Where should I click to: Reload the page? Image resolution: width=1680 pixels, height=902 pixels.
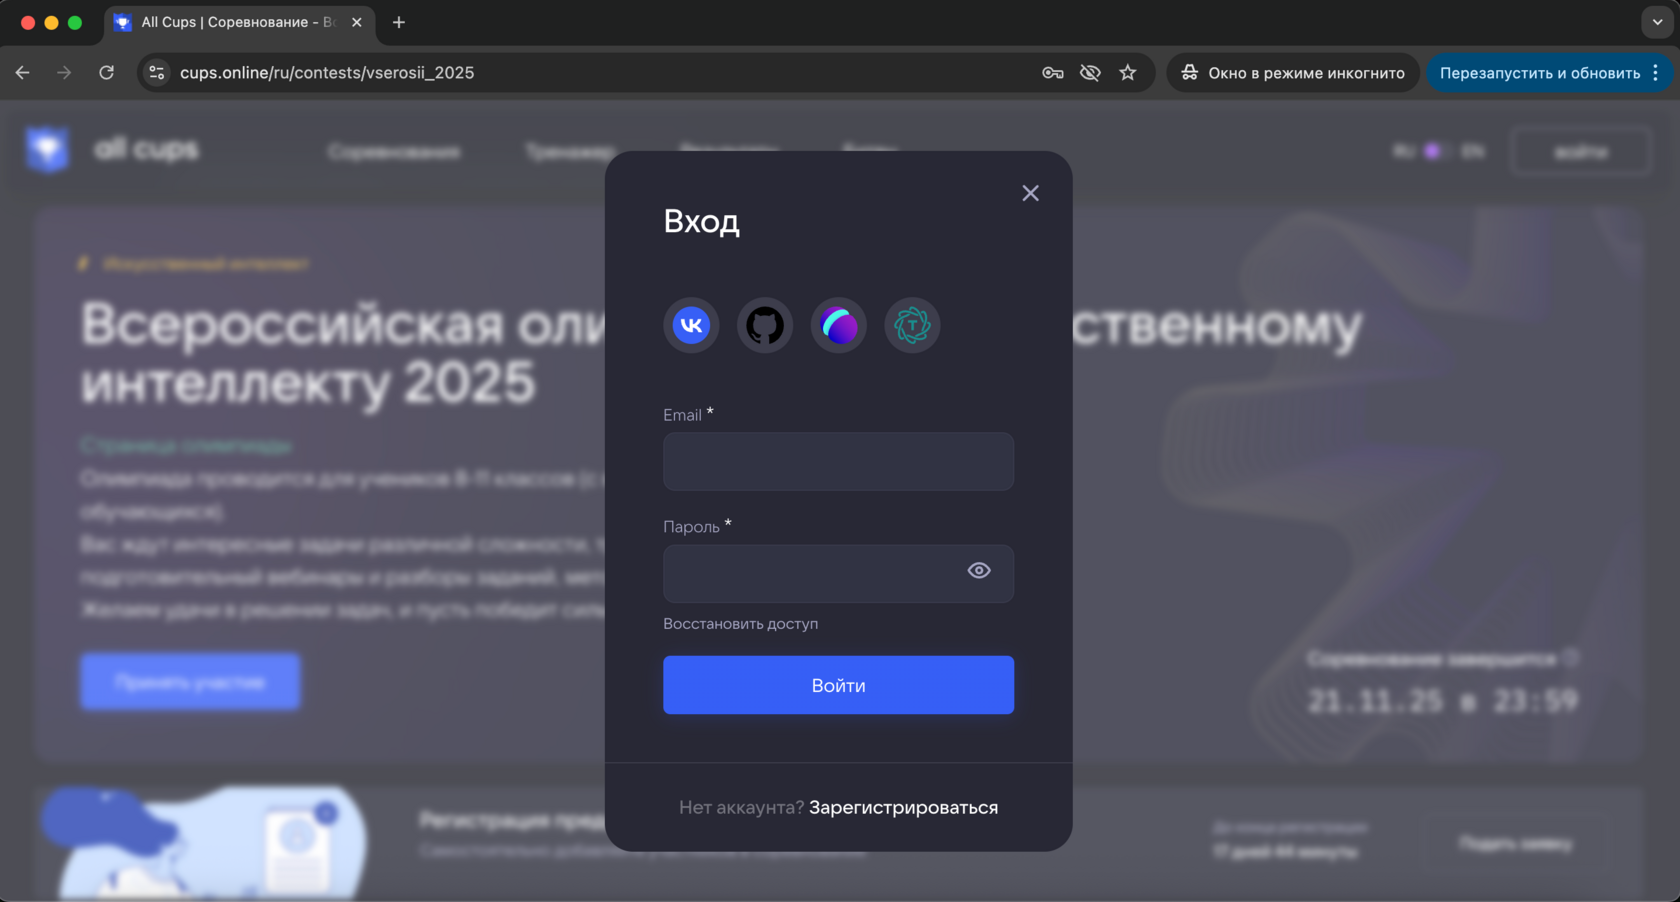point(106,72)
